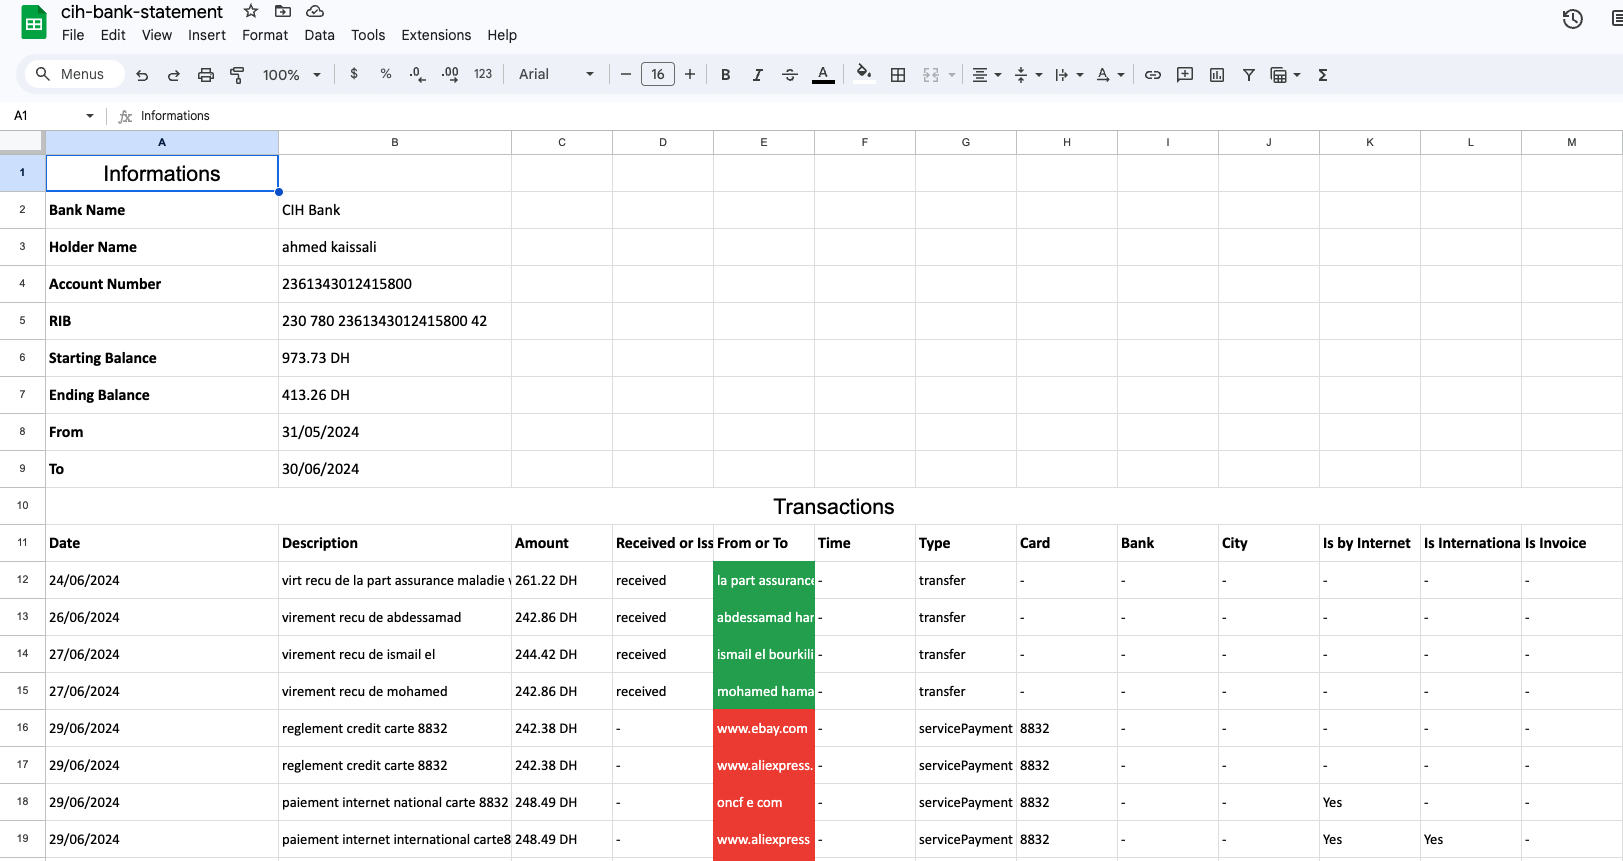
Task: Open the Name box dropdown arrow
Action: 90,116
